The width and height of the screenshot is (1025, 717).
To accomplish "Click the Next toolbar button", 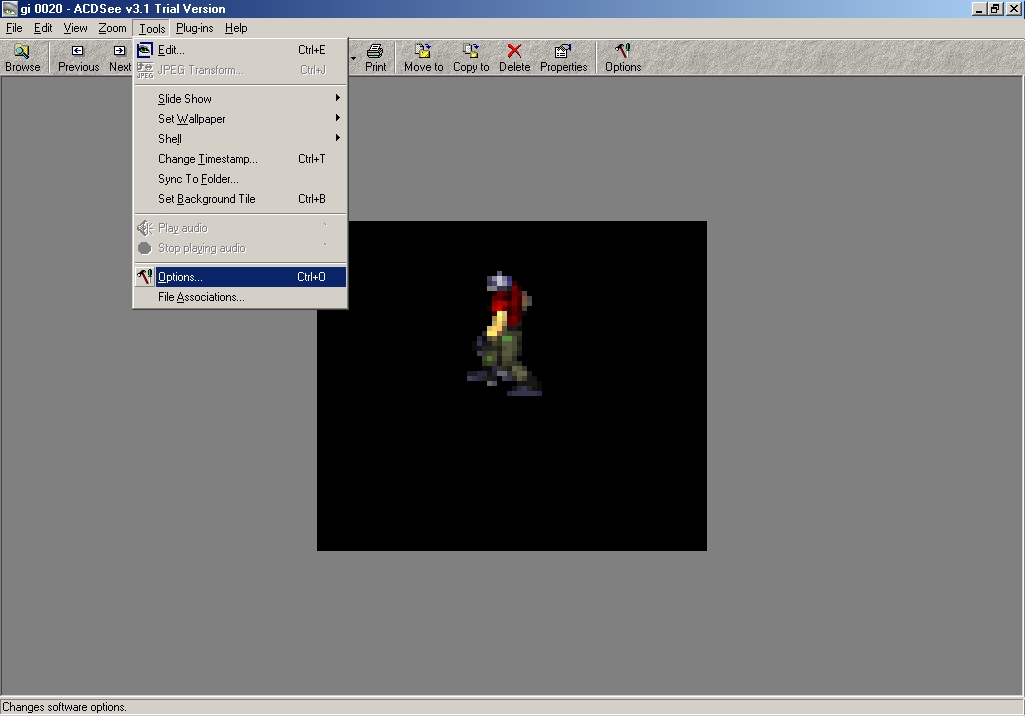I will point(120,58).
